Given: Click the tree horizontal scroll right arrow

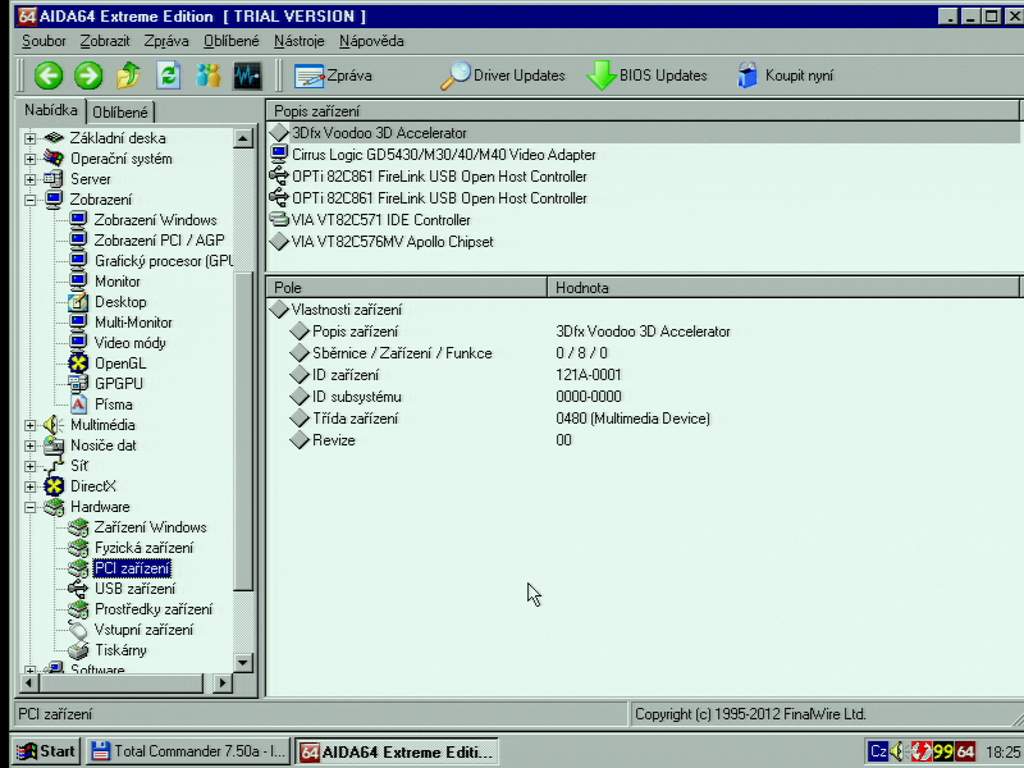Looking at the screenshot, I should (222, 683).
